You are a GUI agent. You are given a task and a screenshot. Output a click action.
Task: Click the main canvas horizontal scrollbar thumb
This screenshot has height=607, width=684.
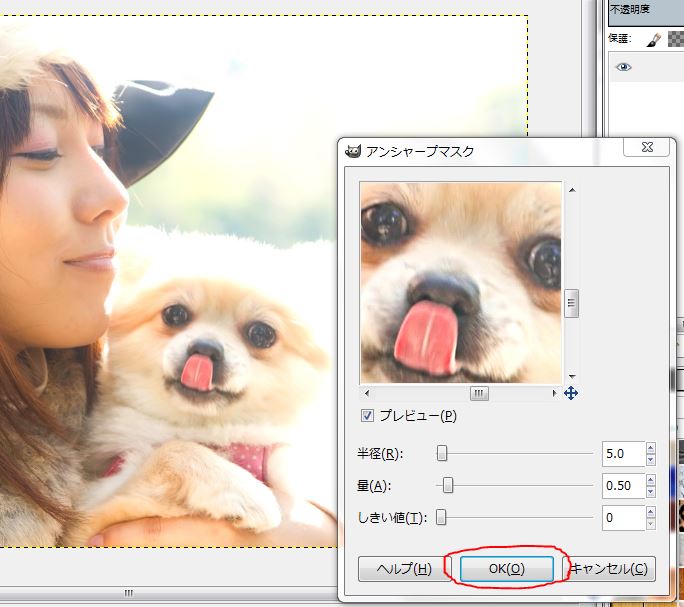click(128, 593)
